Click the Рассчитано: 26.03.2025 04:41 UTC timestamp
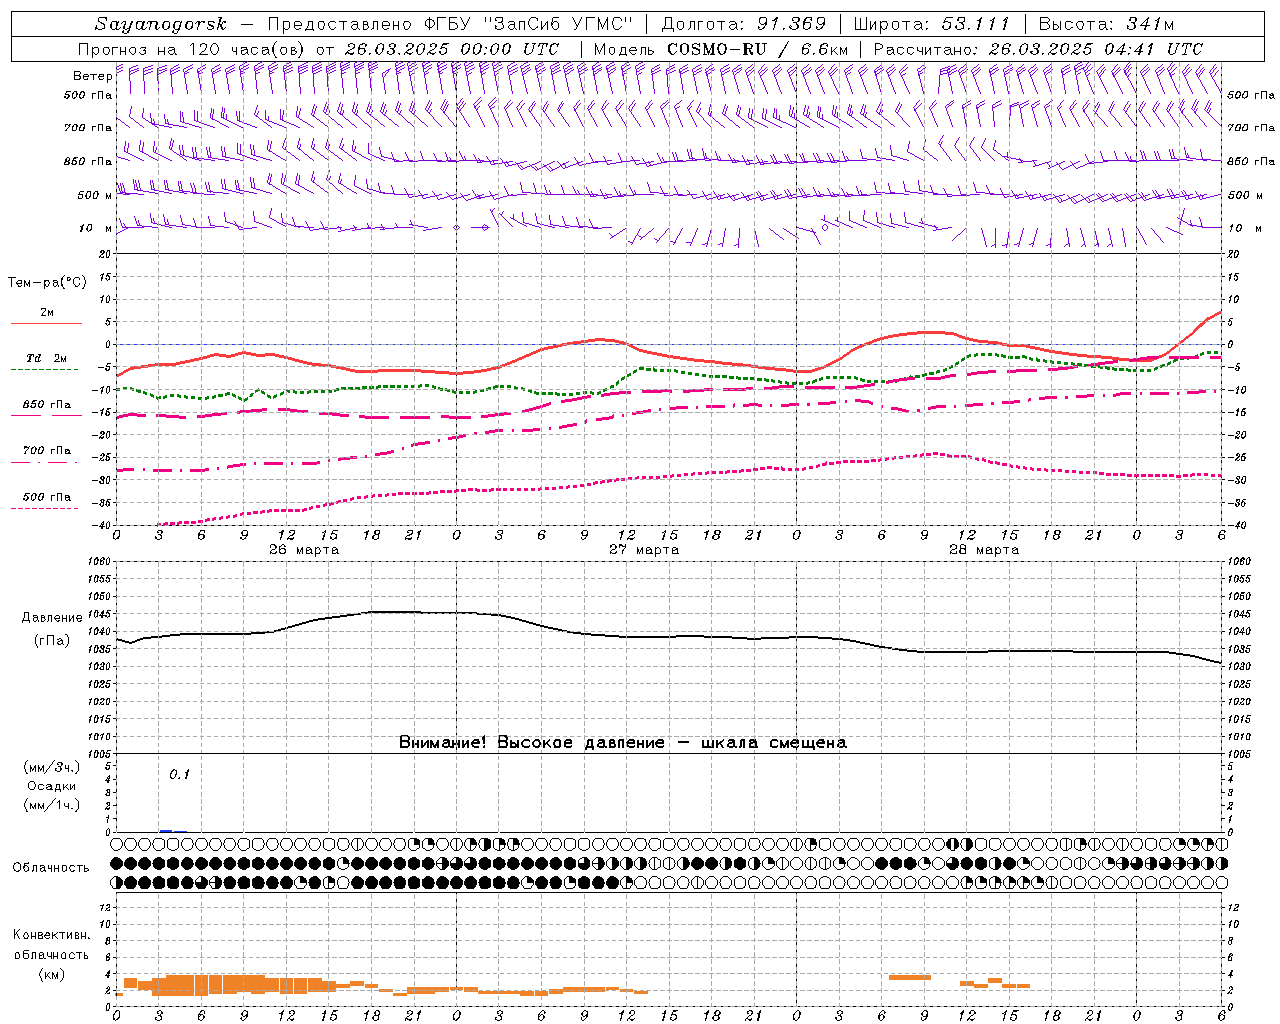1280x1024 pixels. pos(1038,49)
